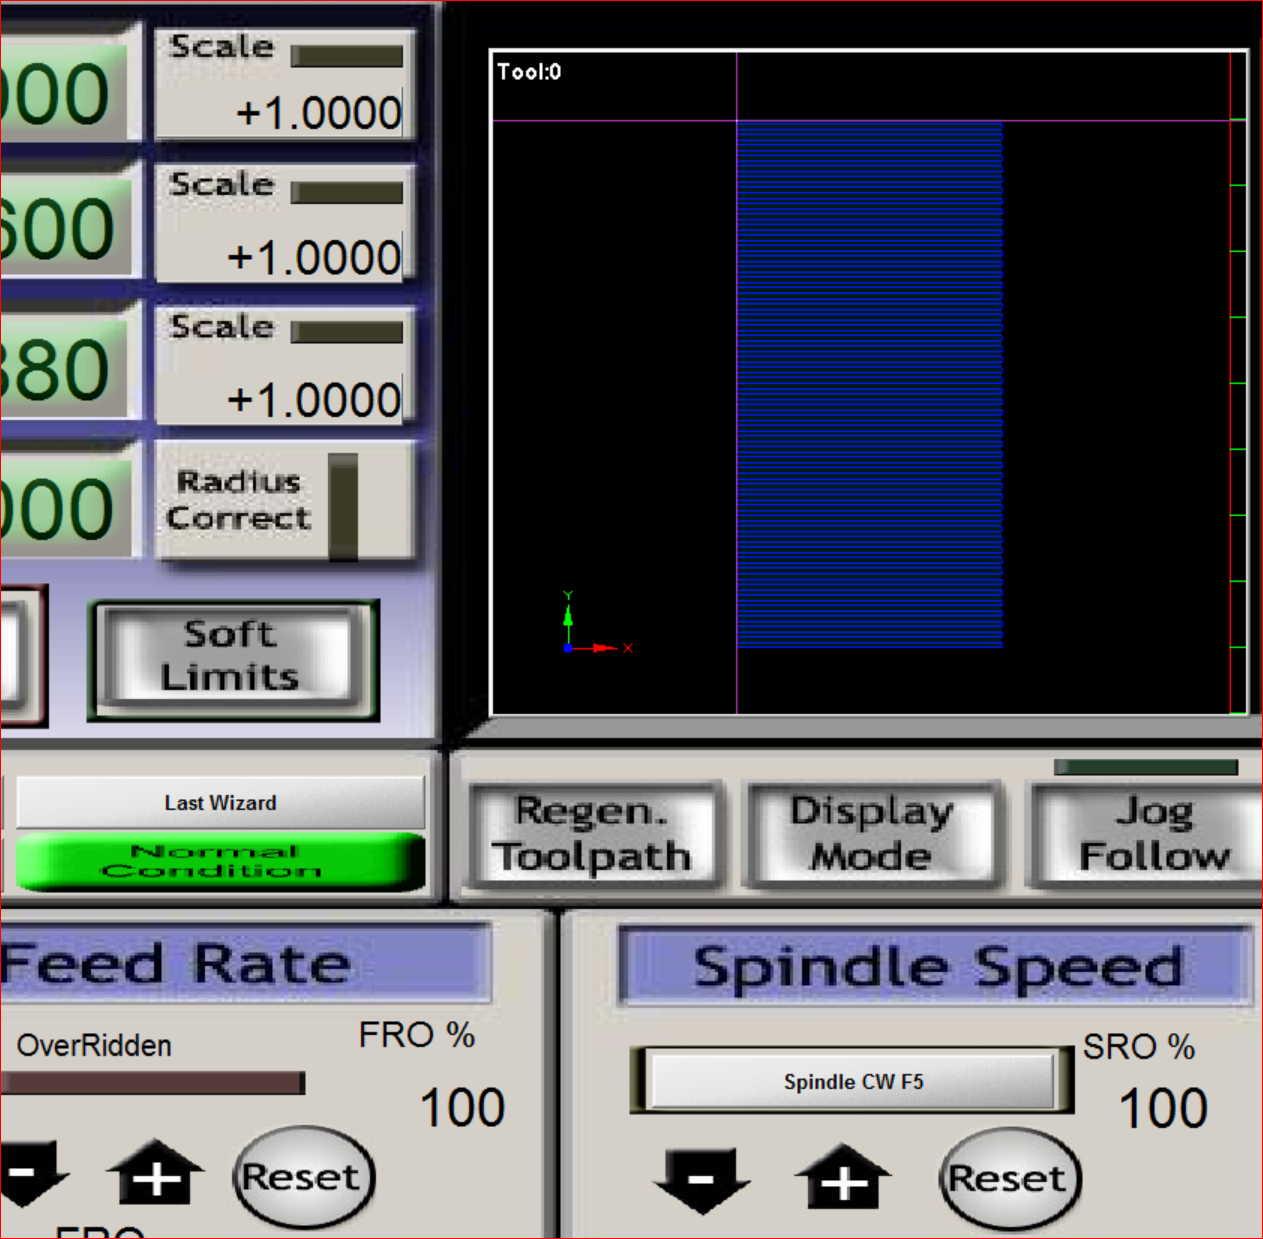Click the blue toolpath in the preview
This screenshot has height=1239, width=1263.
869,385
